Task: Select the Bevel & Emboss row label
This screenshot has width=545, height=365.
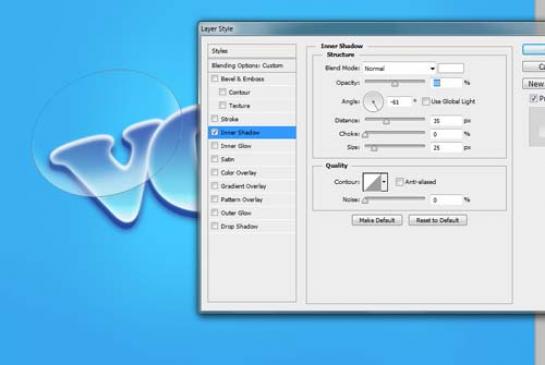Action: coord(242,79)
